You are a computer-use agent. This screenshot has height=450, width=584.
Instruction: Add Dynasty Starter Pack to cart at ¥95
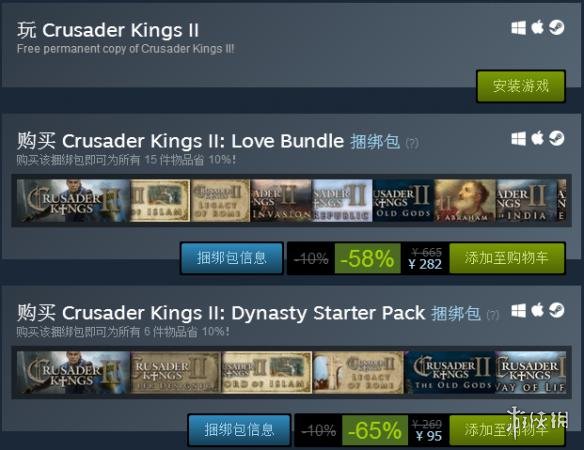tap(507, 430)
